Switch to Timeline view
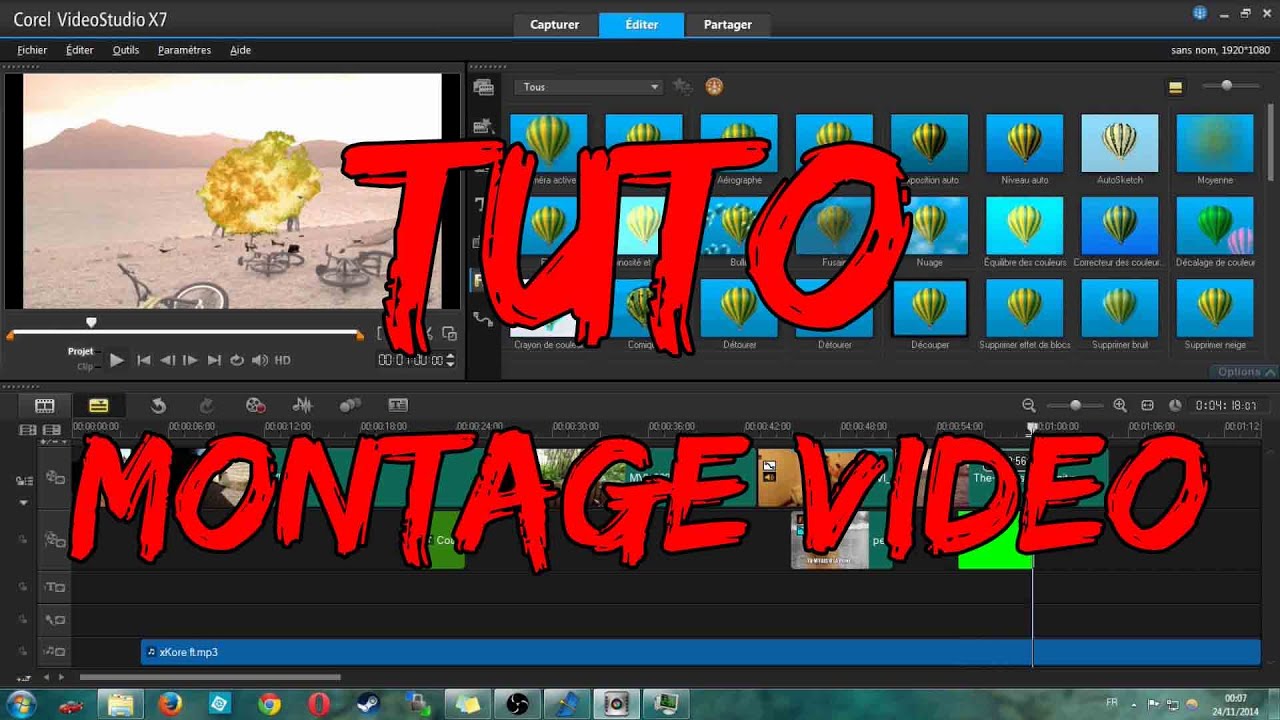Screen dimensions: 1280x720 coord(98,405)
